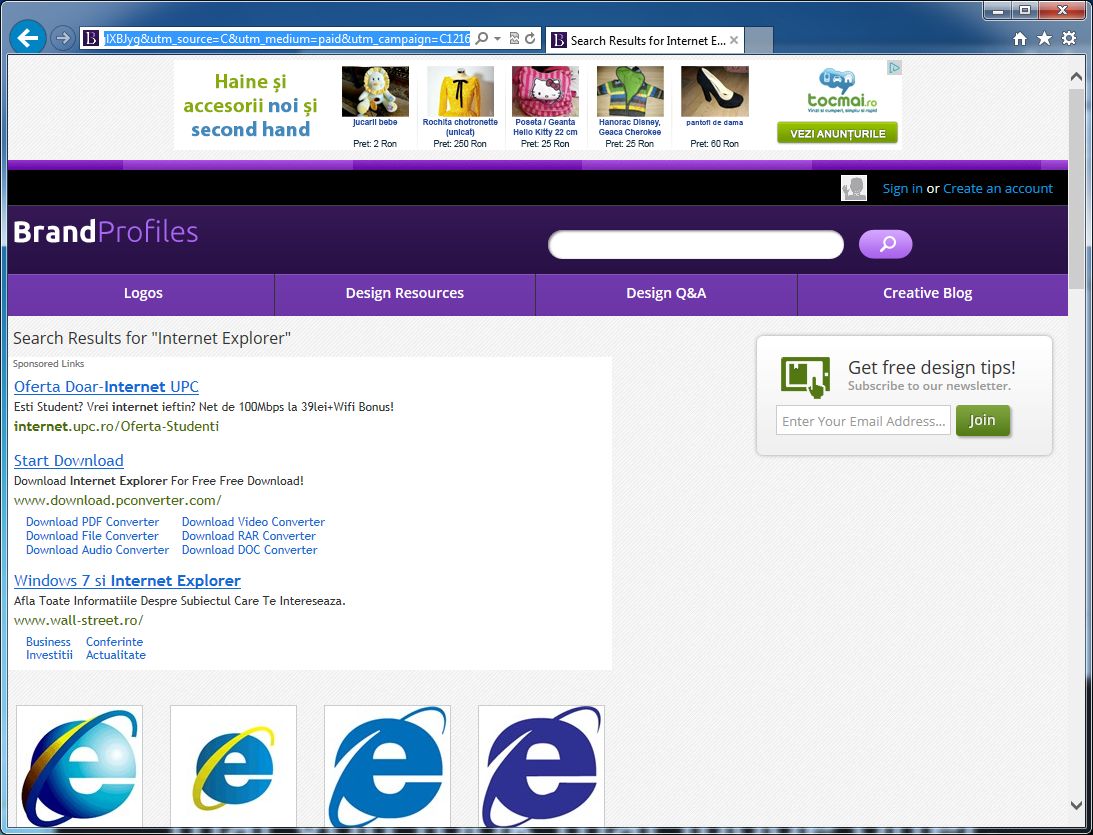Image resolution: width=1093 pixels, height=835 pixels.
Task: Go back with the browser back arrow
Action: click(28, 38)
